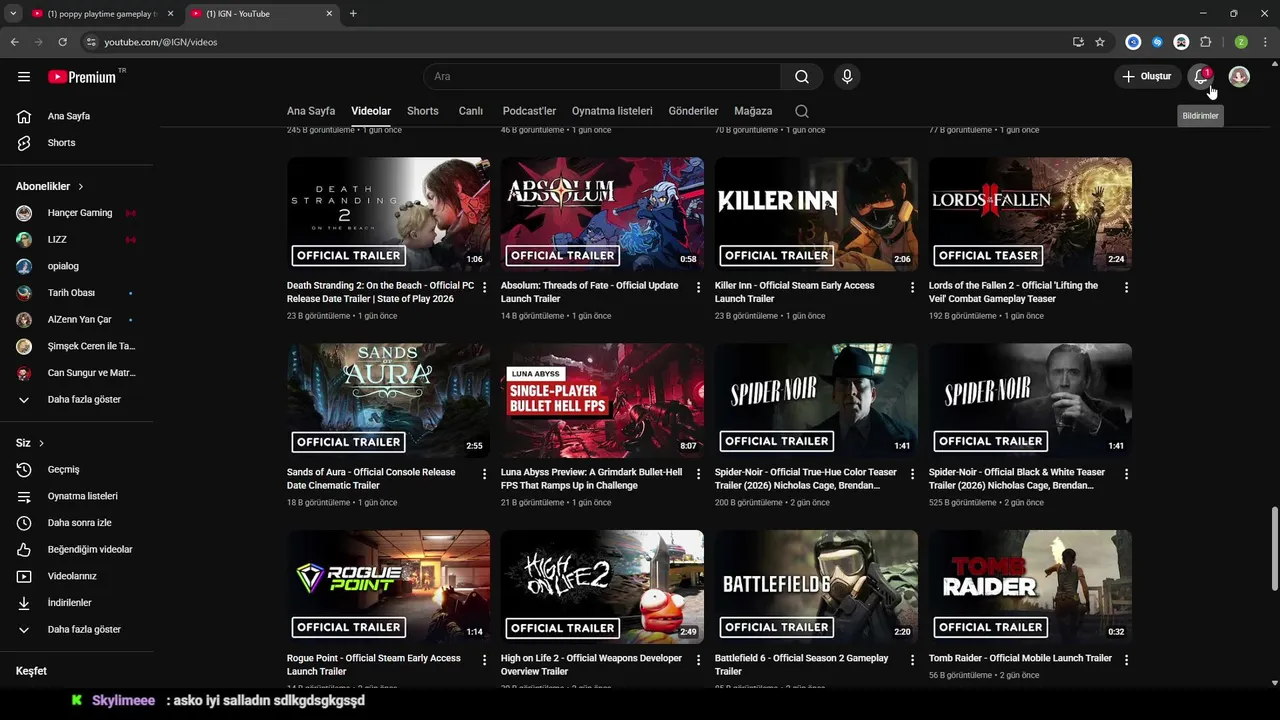Select the Videolar channel tab

click(371, 111)
